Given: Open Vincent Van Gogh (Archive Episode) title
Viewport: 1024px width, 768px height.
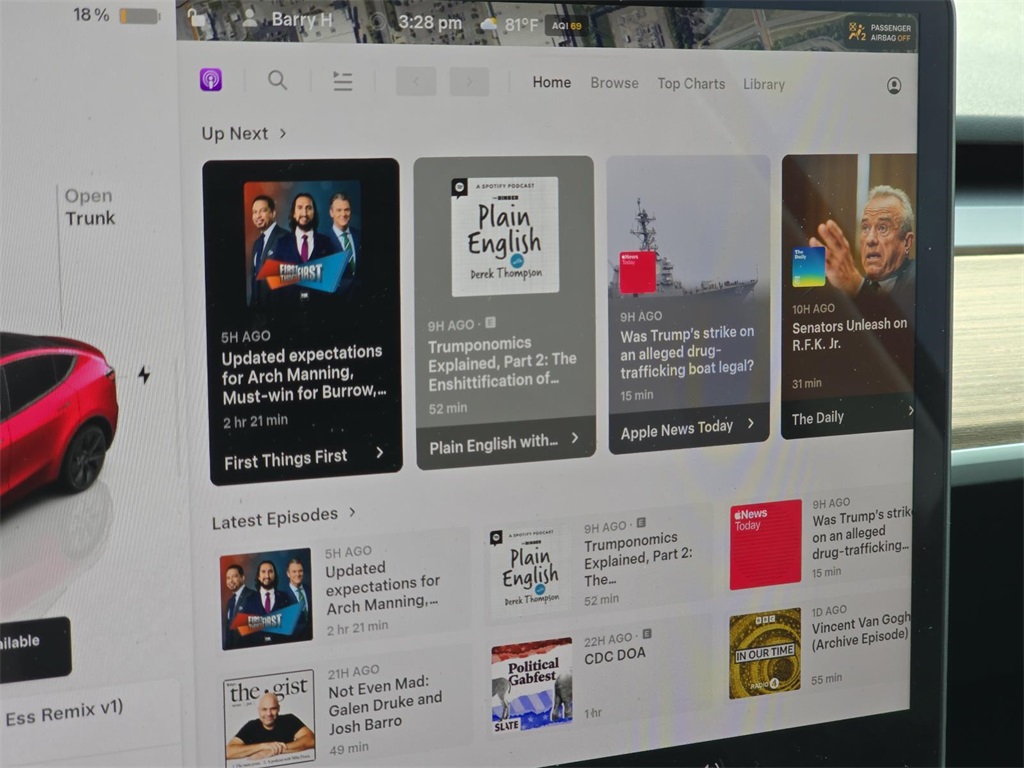Looking at the screenshot, I should click(861, 633).
